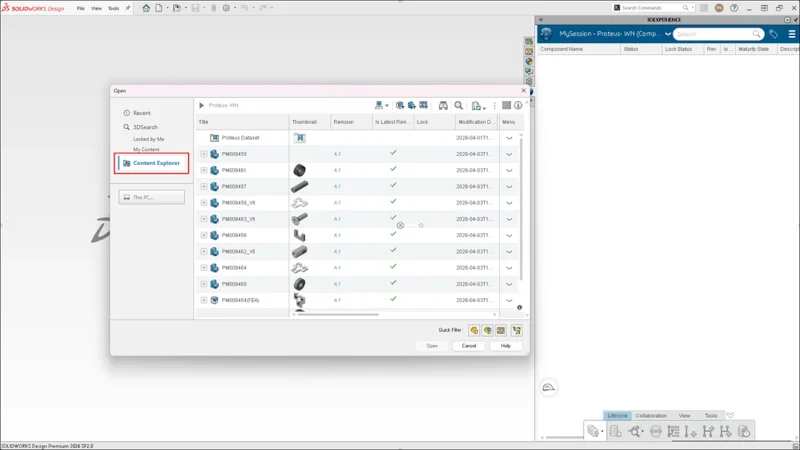The image size is (800, 450).
Task: Click the Search Commands field
Action: pos(653,8)
